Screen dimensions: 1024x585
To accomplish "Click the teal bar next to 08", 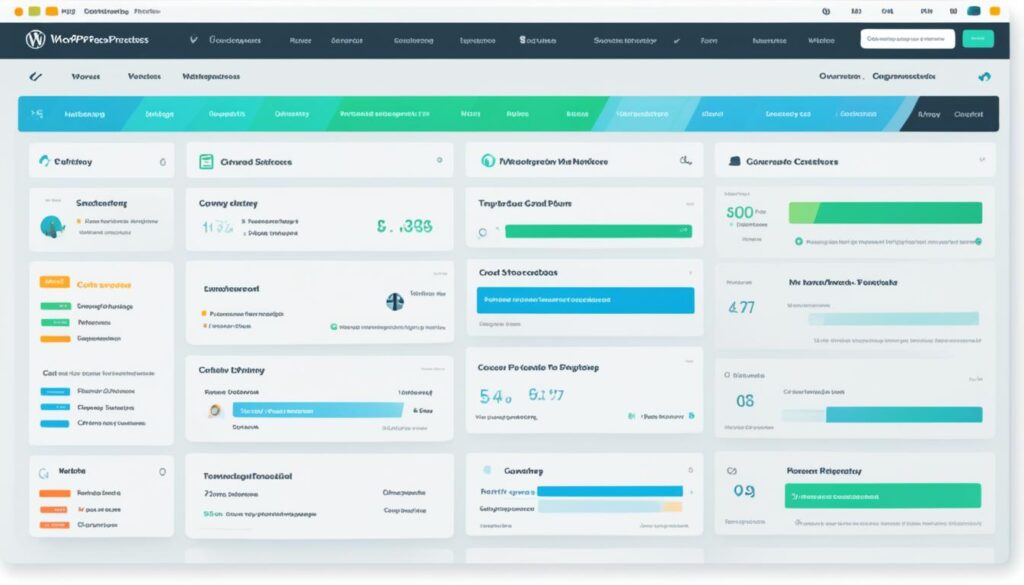I will tap(904, 415).
